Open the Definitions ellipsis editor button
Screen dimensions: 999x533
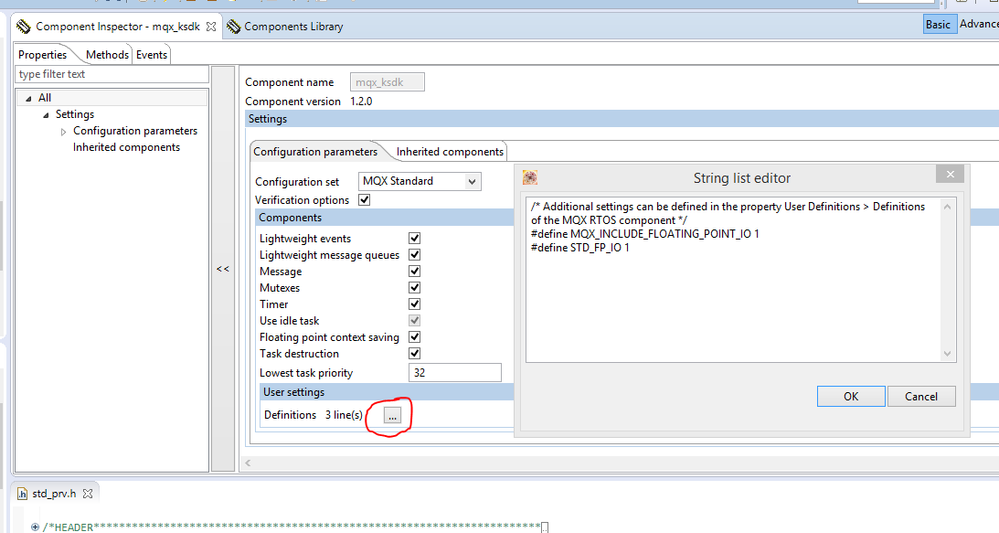tap(392, 416)
